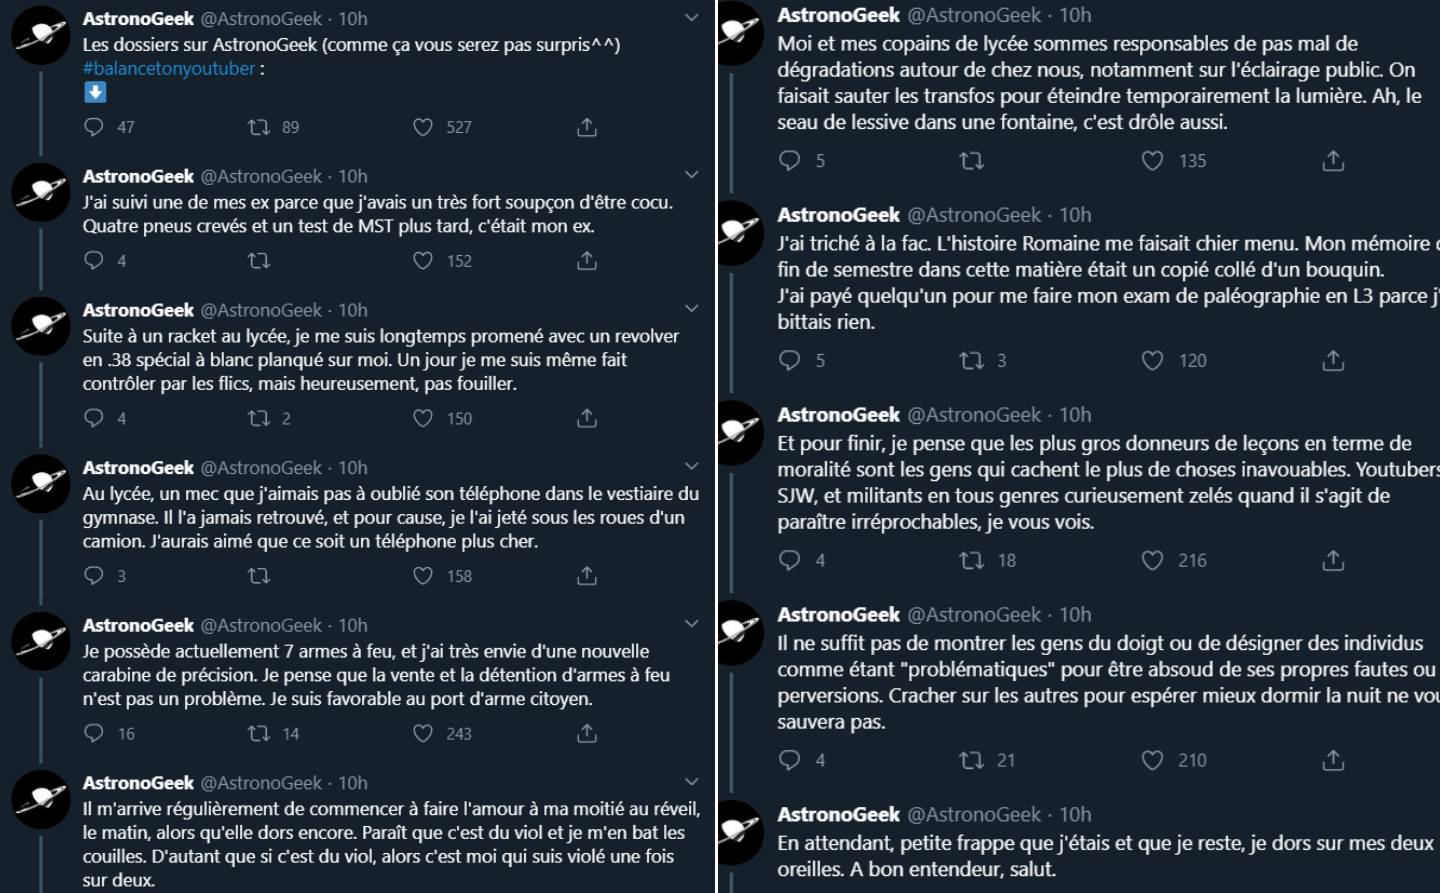Image resolution: width=1444 pixels, height=893 pixels.
Task: Reply to the tweet with 16 replies
Action: pos(94,733)
